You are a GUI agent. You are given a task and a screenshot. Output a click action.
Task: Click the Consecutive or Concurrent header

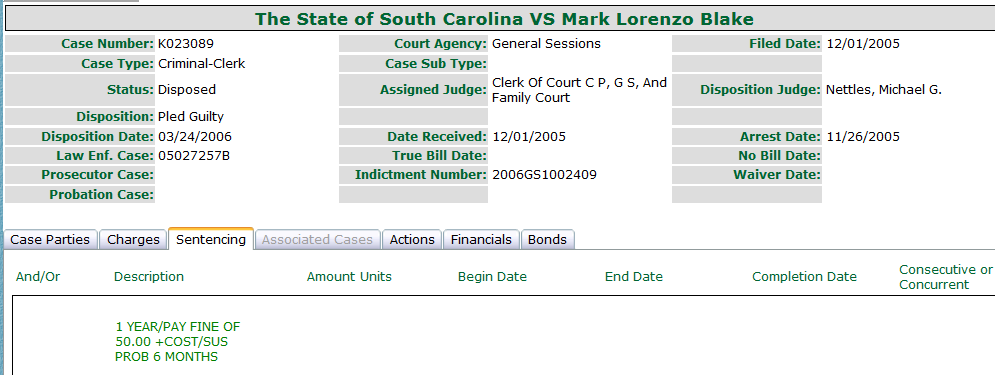click(x=946, y=277)
